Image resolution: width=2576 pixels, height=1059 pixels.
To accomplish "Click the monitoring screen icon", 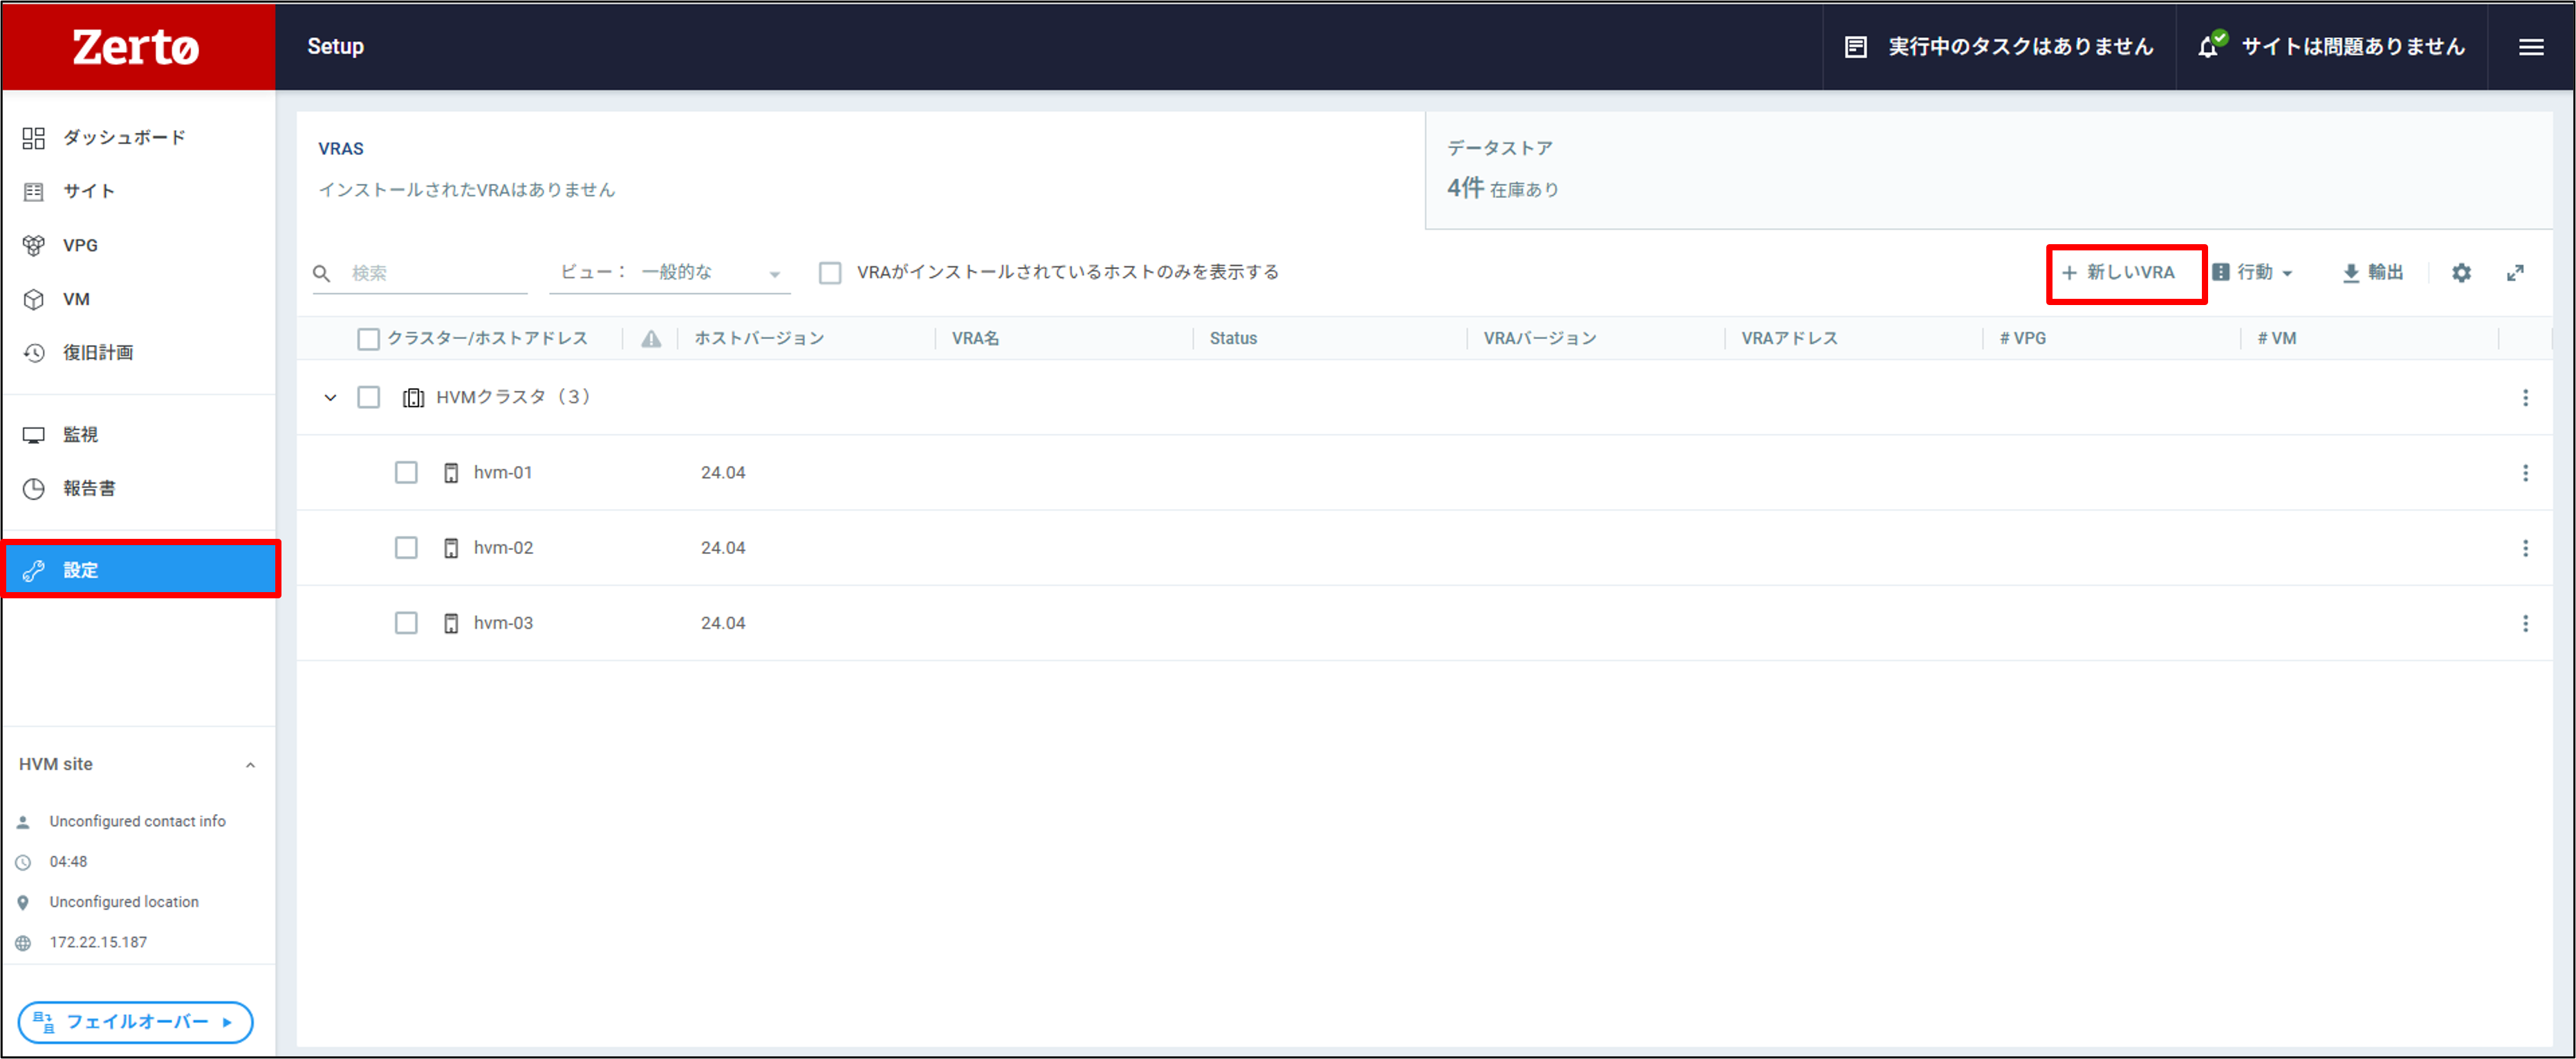I will tap(34, 435).
